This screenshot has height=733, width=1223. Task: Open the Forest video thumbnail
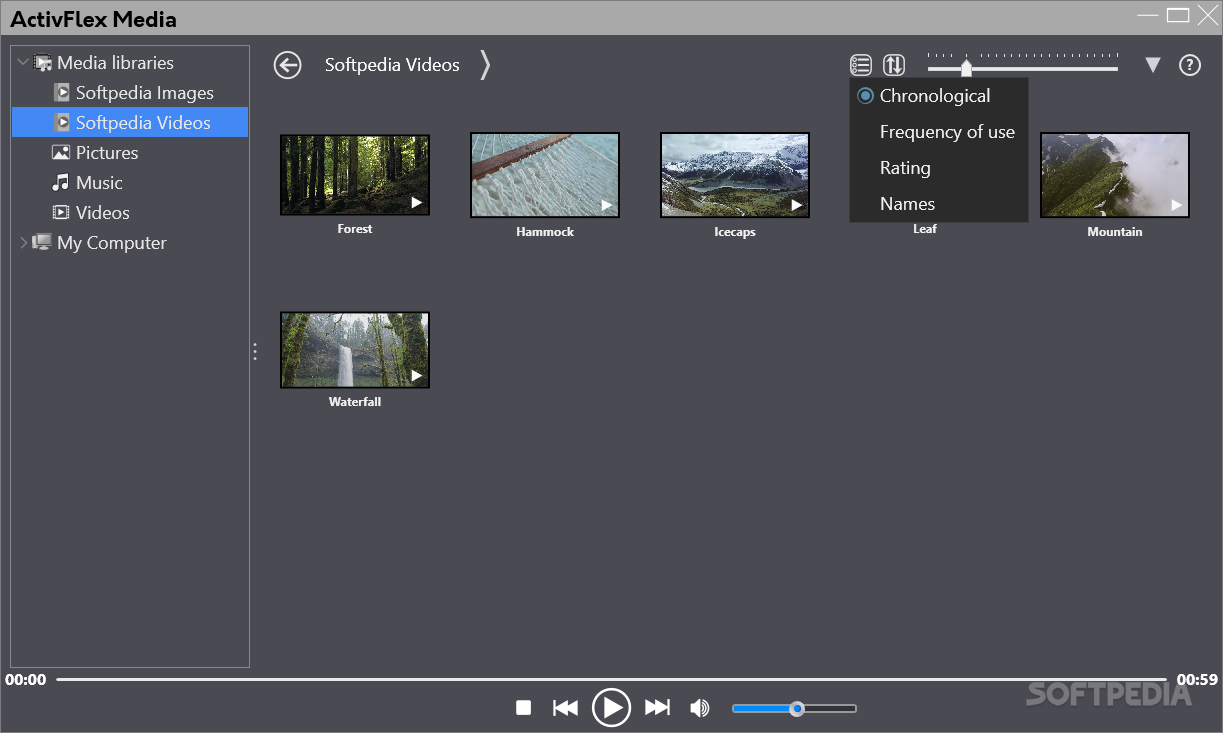(x=355, y=175)
